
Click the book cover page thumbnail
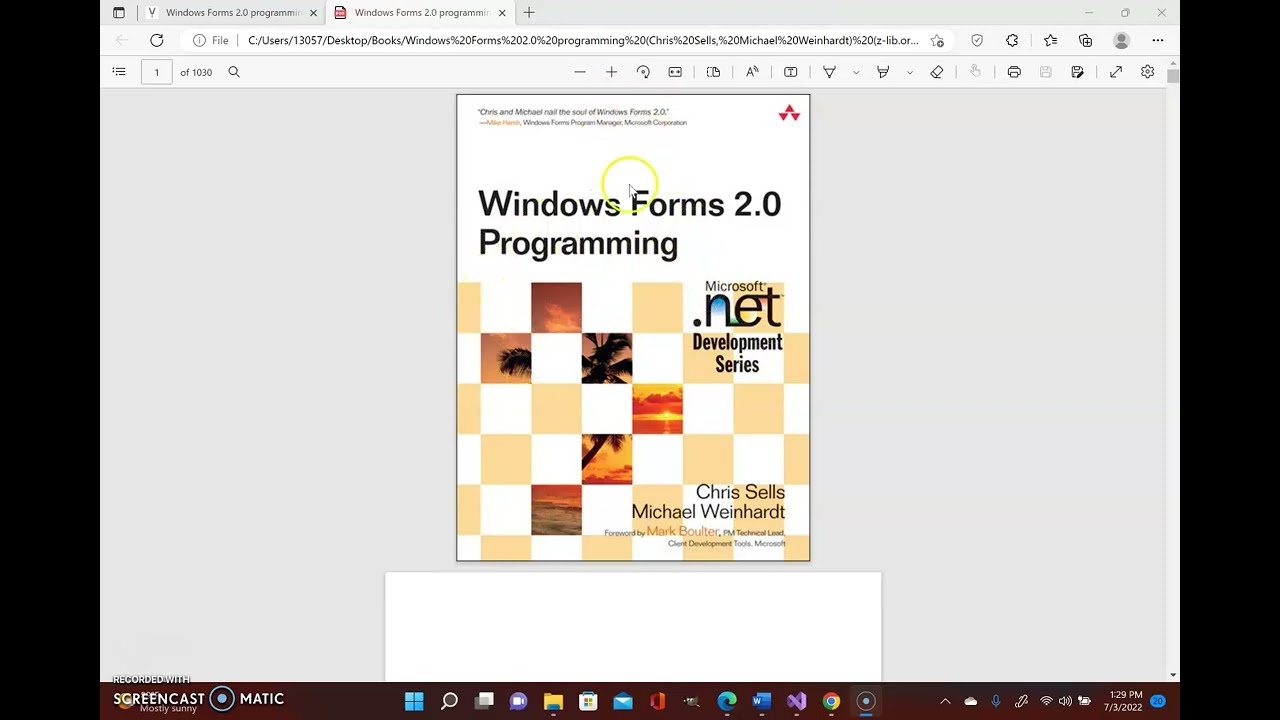tap(633, 328)
